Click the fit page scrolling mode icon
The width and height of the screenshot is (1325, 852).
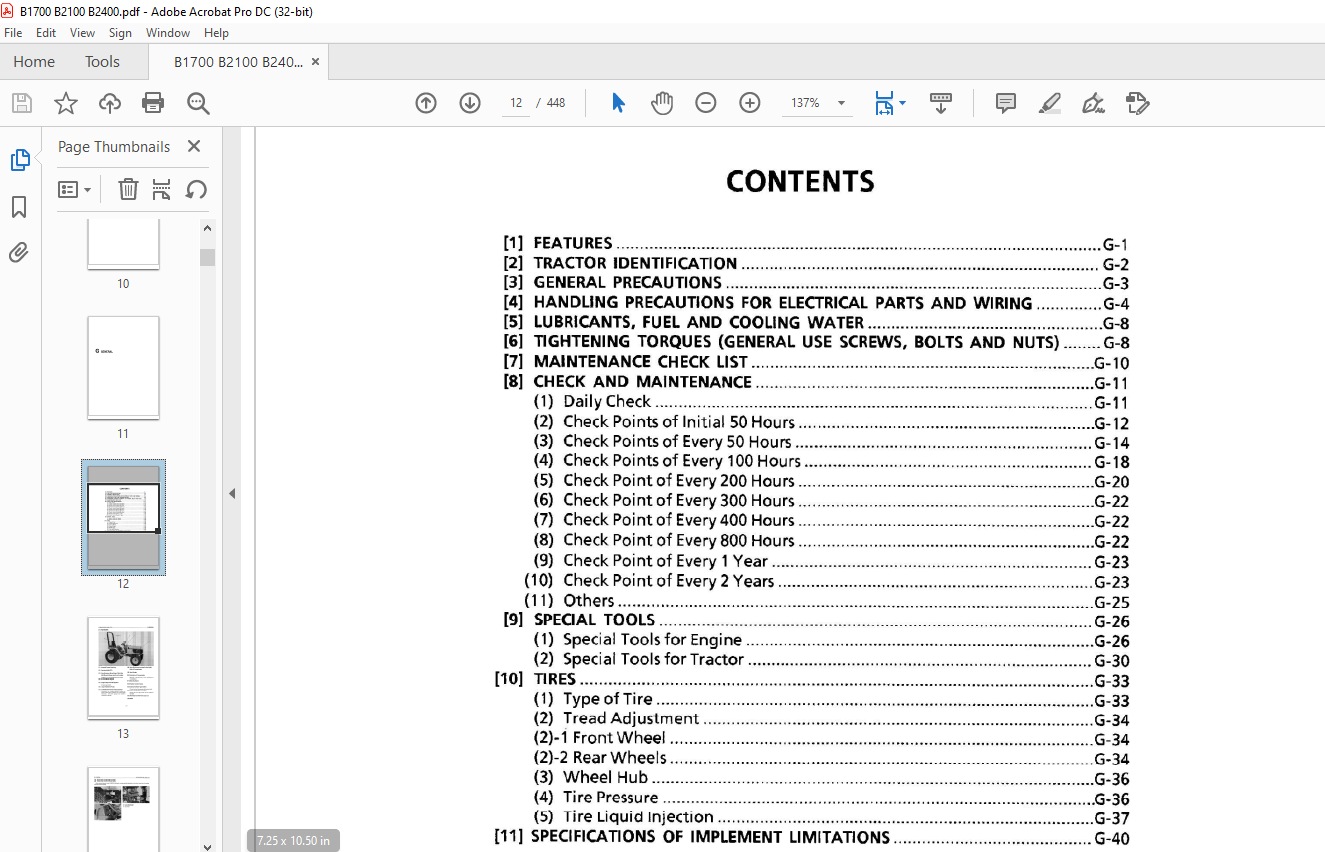[884, 103]
